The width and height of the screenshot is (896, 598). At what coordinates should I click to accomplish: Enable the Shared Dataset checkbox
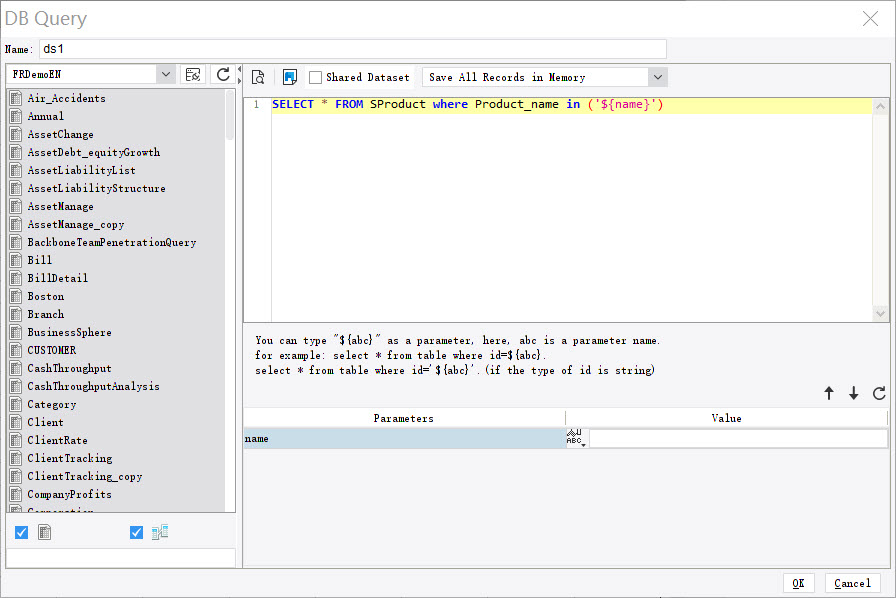315,77
